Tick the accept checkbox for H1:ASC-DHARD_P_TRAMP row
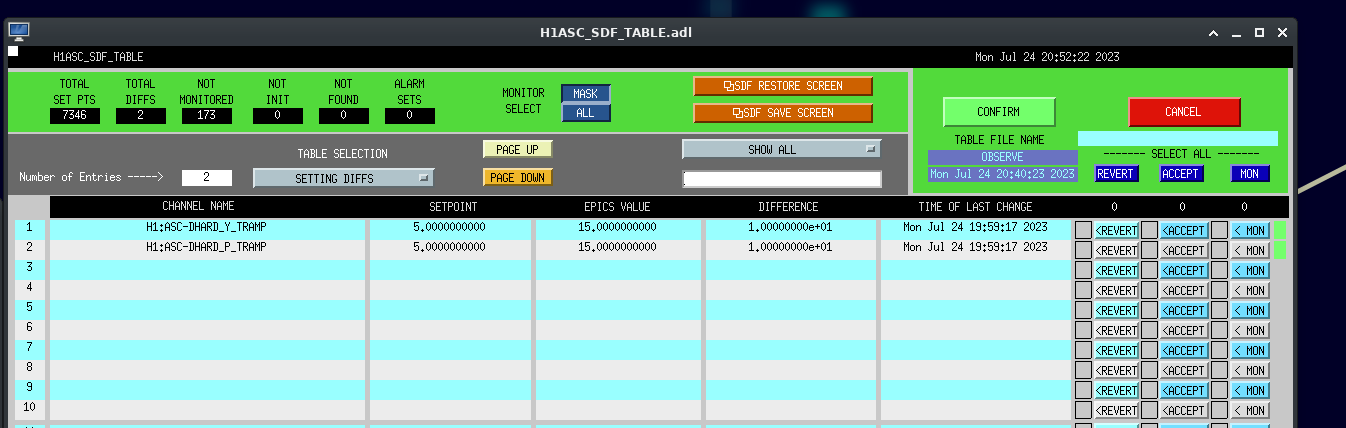This screenshot has height=428, width=1346. [x=1150, y=250]
